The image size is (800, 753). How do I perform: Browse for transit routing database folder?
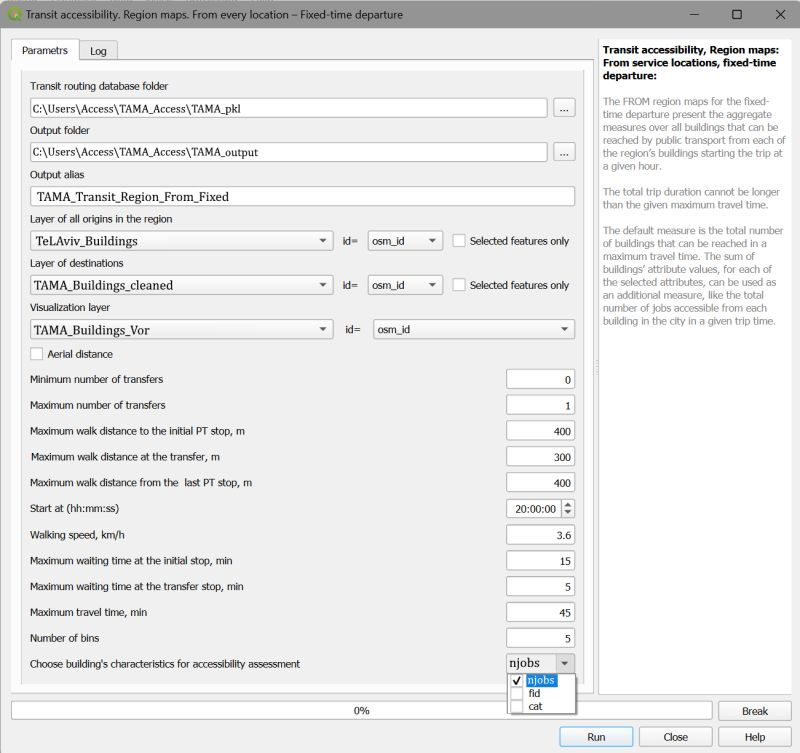[x=564, y=108]
